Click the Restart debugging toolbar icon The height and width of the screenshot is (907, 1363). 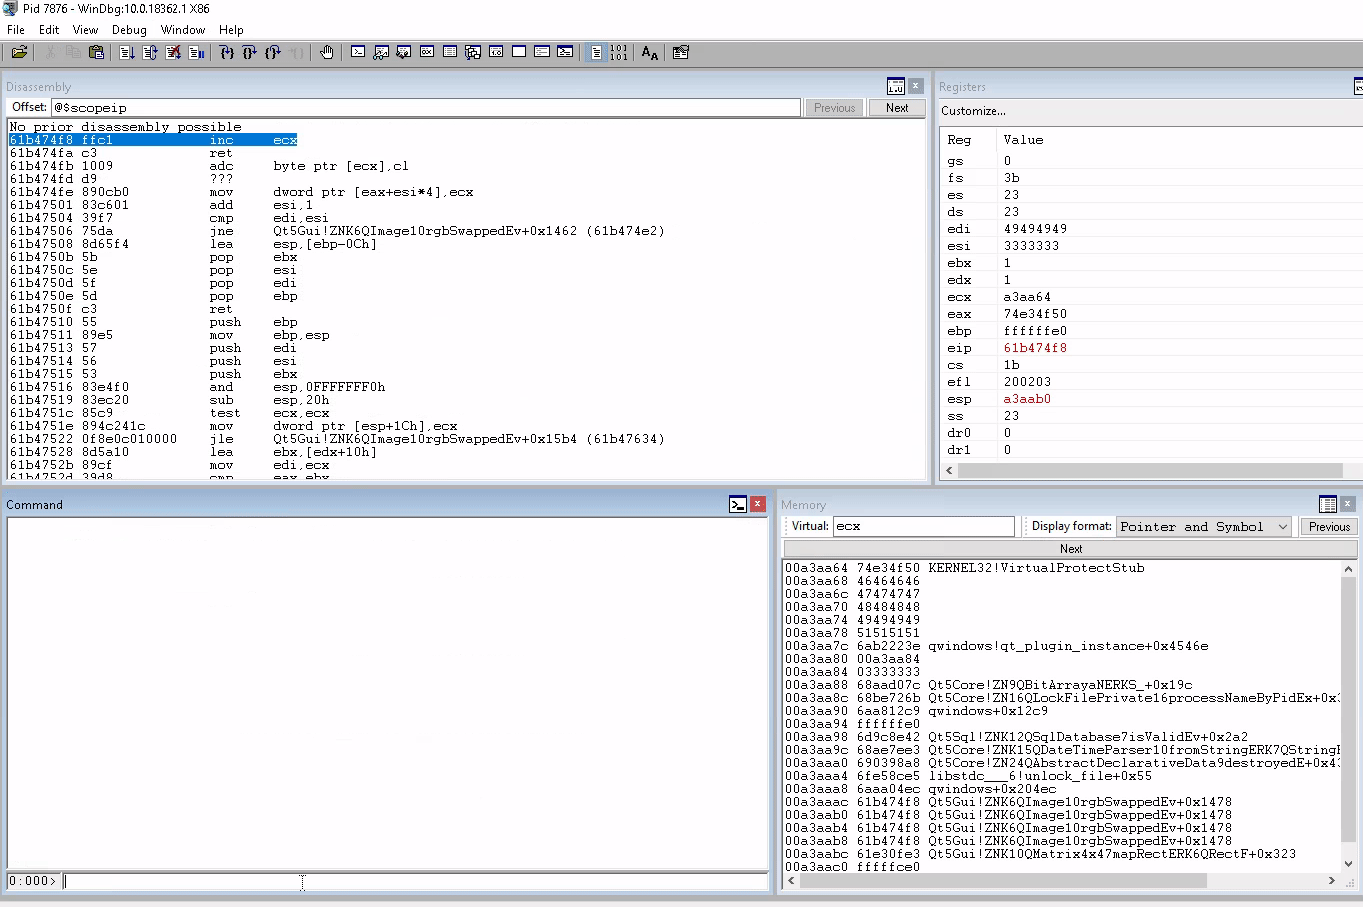tap(150, 52)
